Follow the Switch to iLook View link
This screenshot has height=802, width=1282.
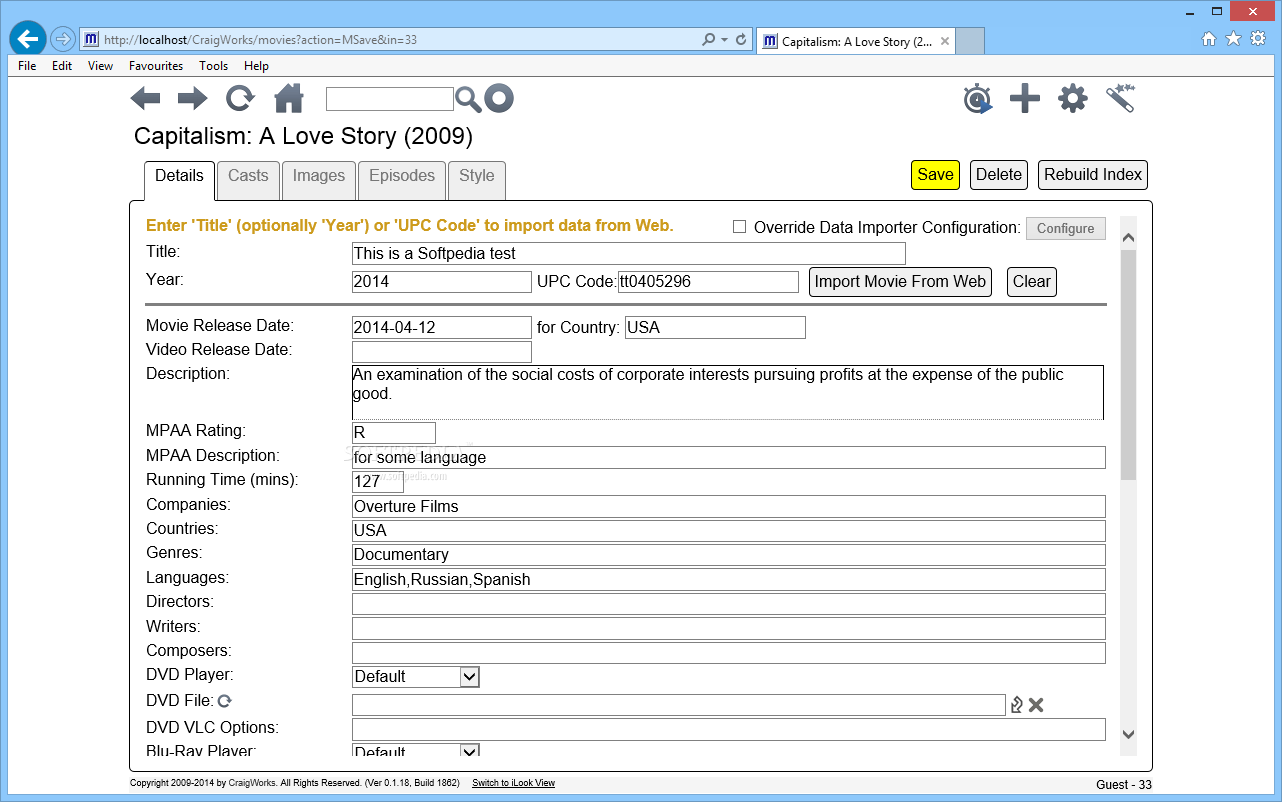pos(513,783)
